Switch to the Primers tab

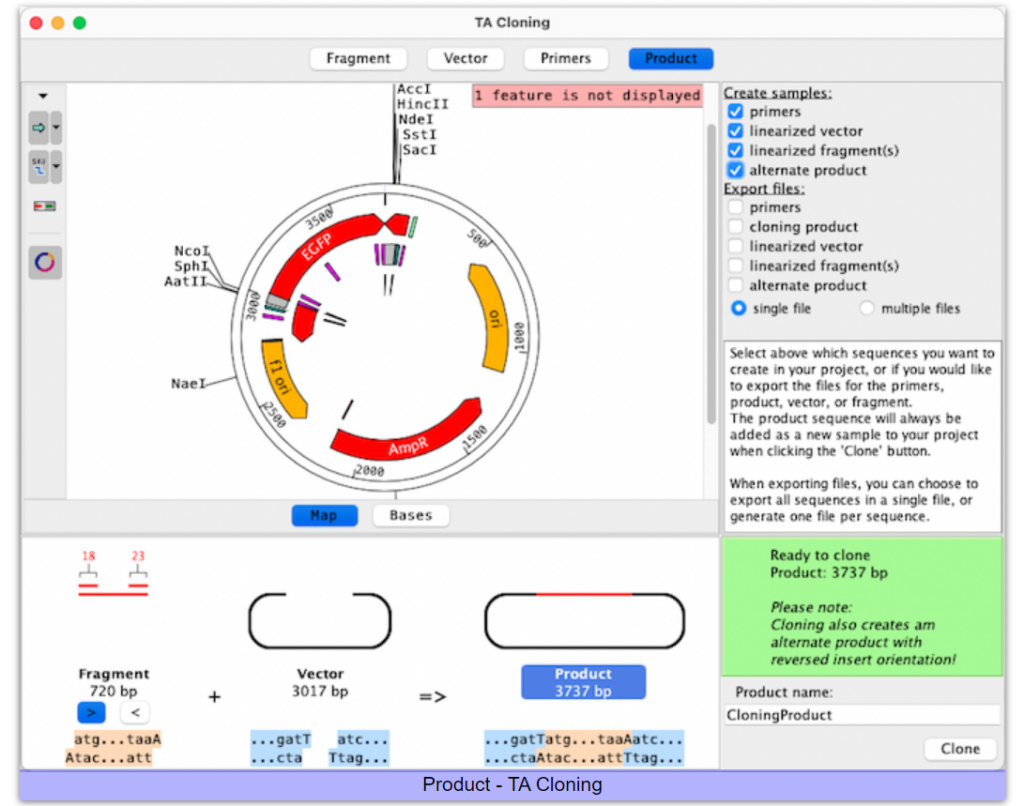[565, 59]
